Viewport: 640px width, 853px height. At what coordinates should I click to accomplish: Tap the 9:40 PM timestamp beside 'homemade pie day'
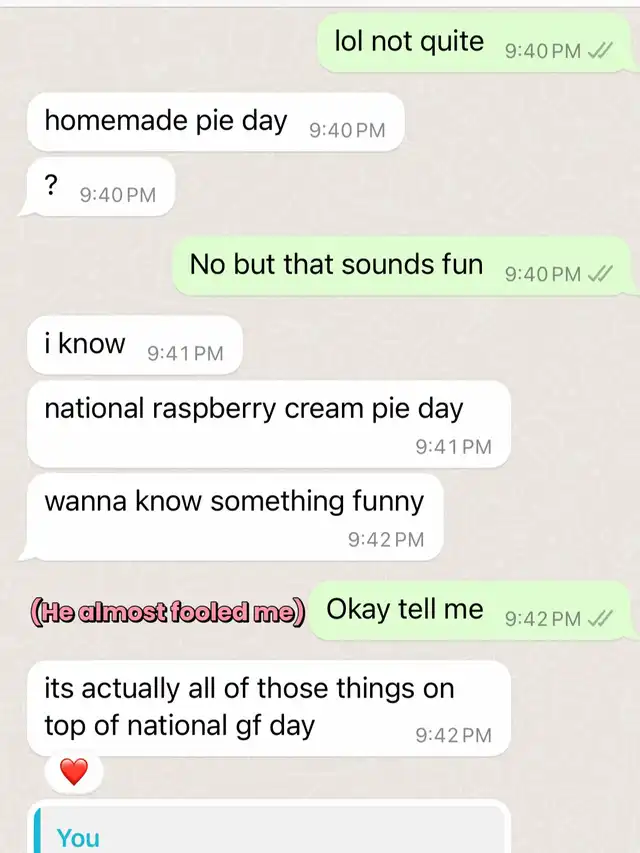click(347, 131)
